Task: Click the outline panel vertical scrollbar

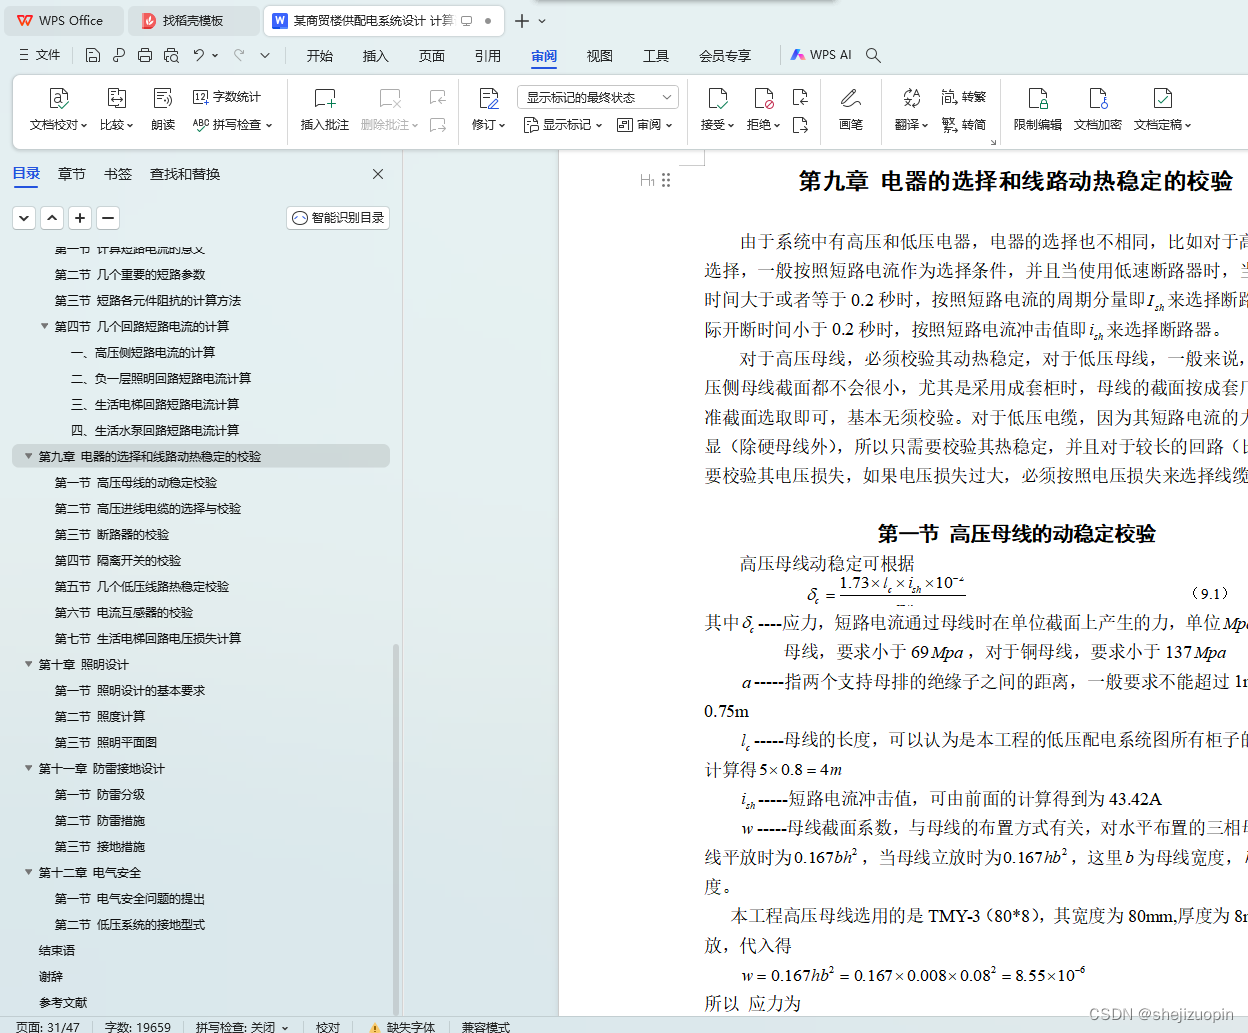Action: point(396,830)
